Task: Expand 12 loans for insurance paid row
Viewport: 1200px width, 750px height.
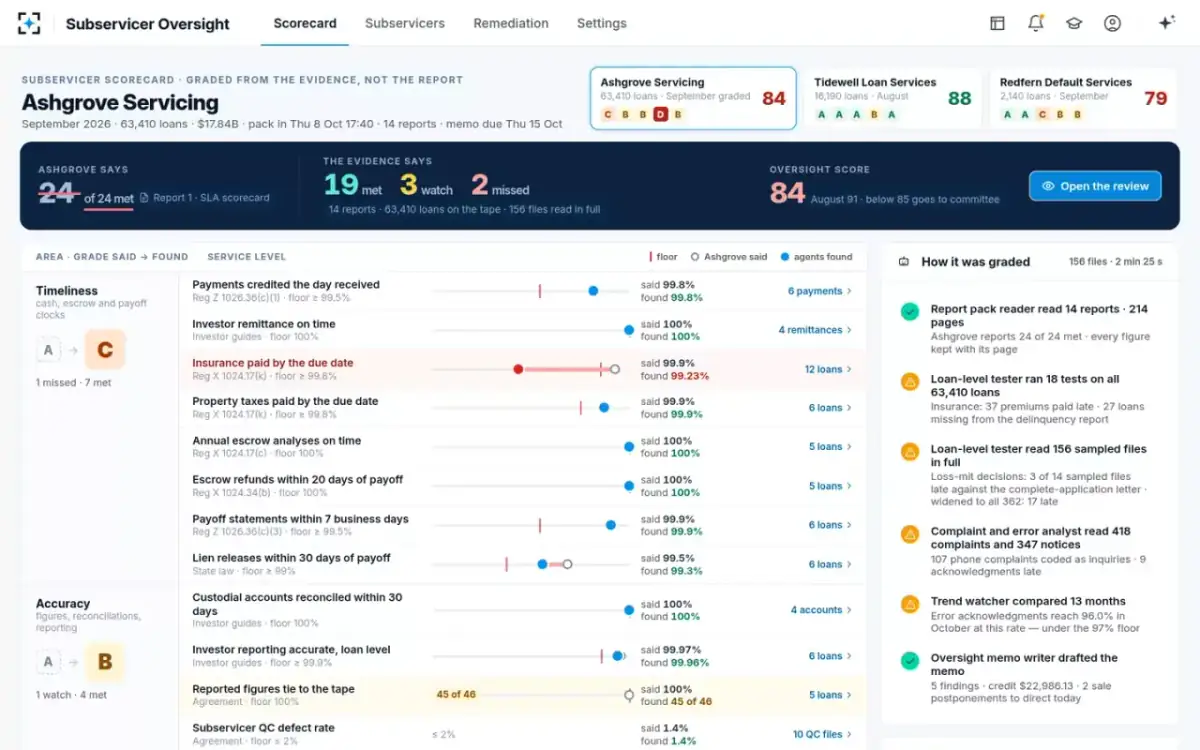Action: click(x=828, y=369)
